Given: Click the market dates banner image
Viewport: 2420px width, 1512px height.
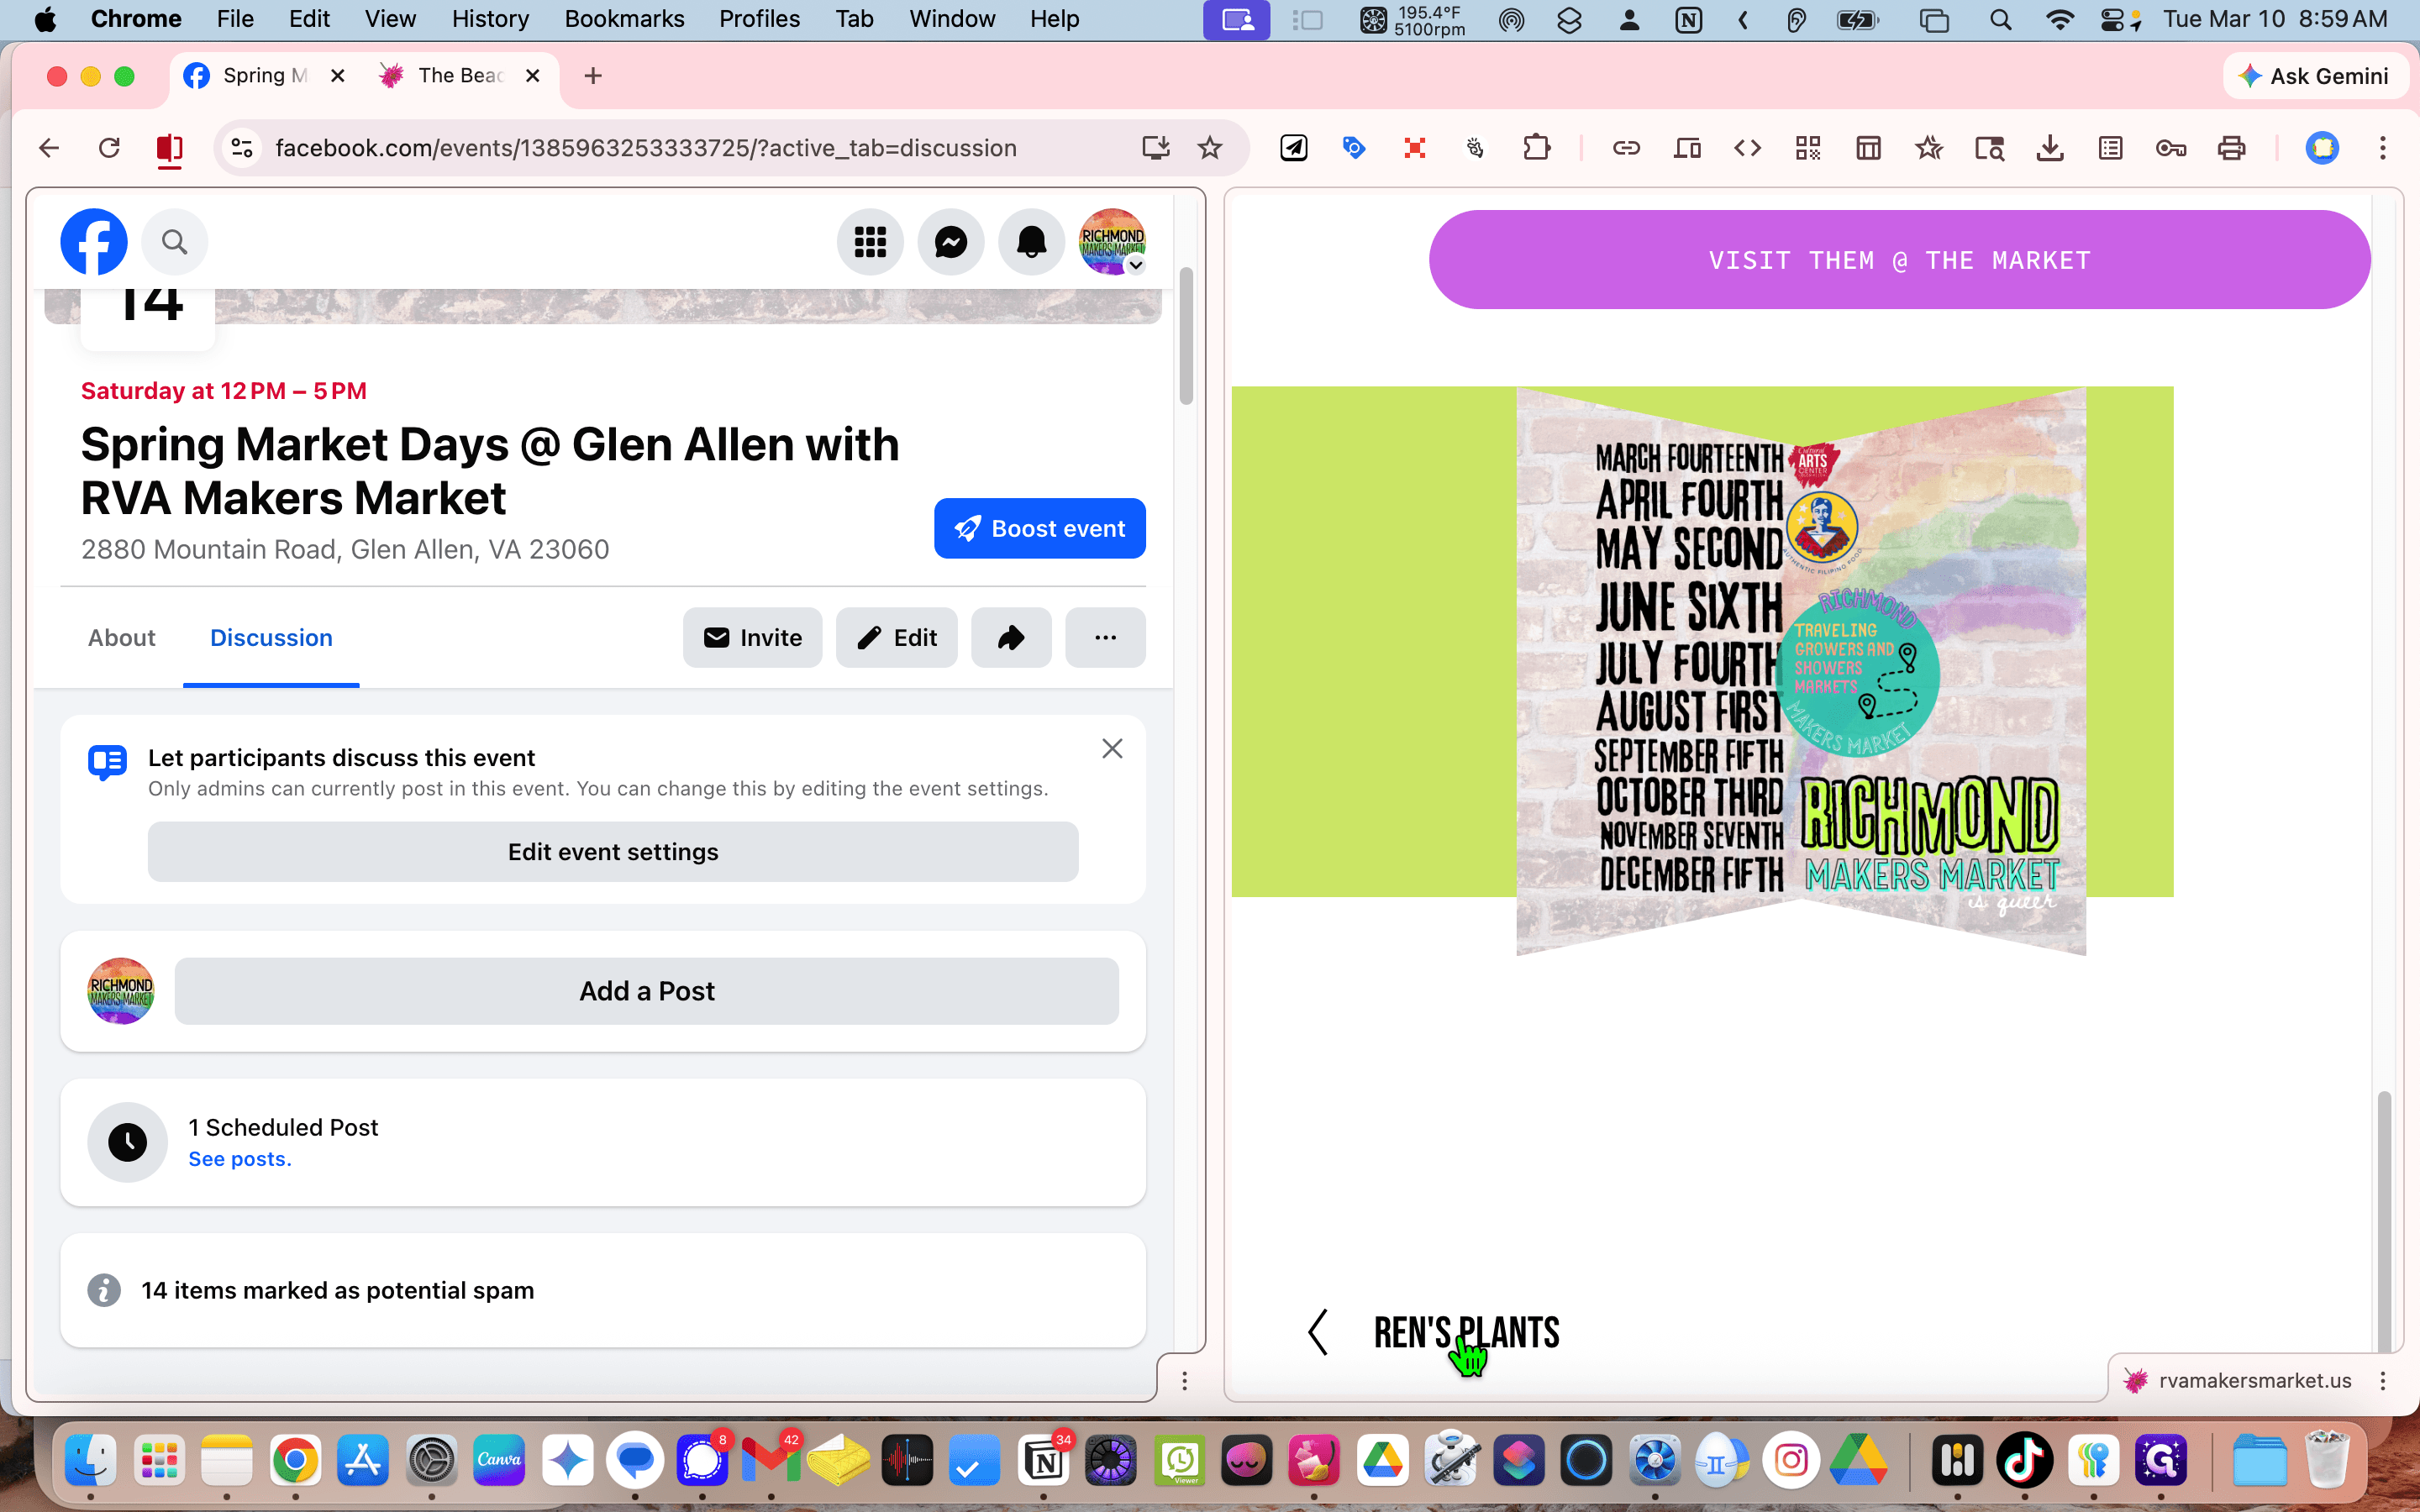Looking at the screenshot, I should click(x=1802, y=670).
